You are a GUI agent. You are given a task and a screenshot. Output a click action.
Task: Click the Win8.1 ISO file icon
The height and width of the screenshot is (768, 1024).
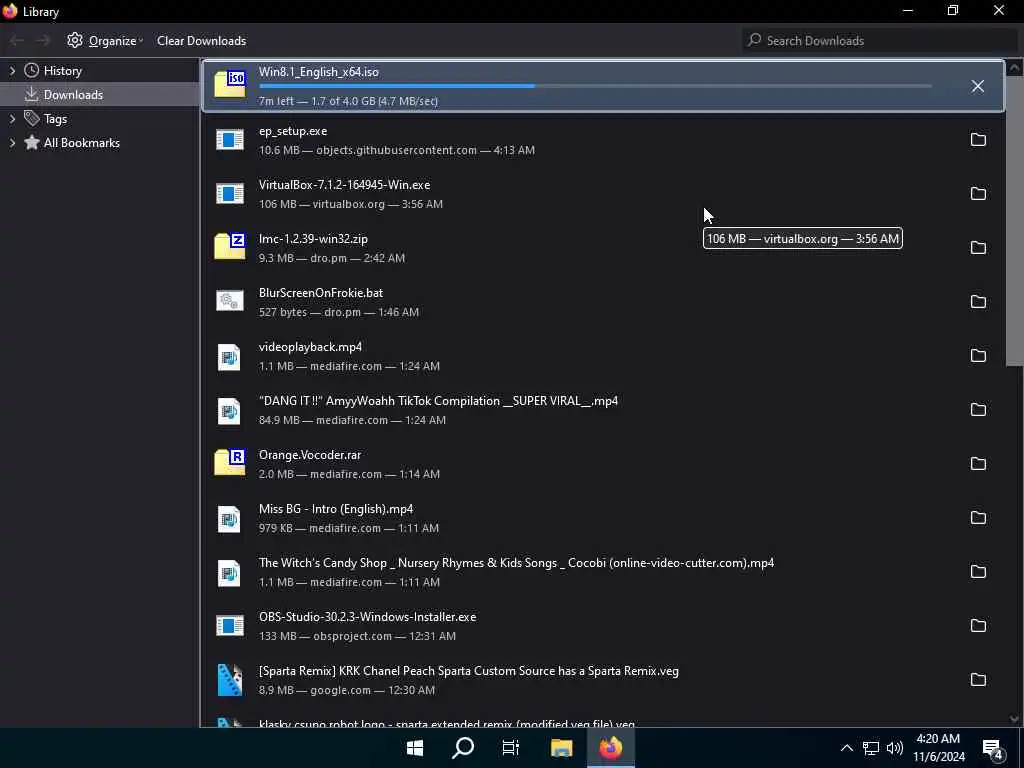(230, 85)
